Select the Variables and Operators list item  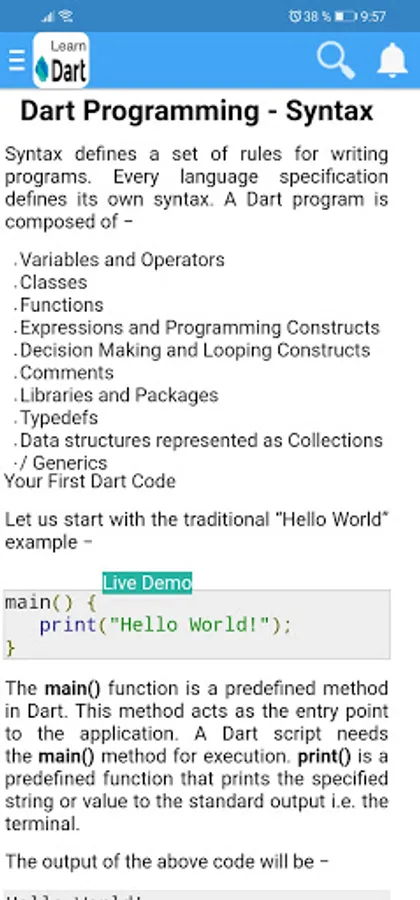tap(122, 259)
